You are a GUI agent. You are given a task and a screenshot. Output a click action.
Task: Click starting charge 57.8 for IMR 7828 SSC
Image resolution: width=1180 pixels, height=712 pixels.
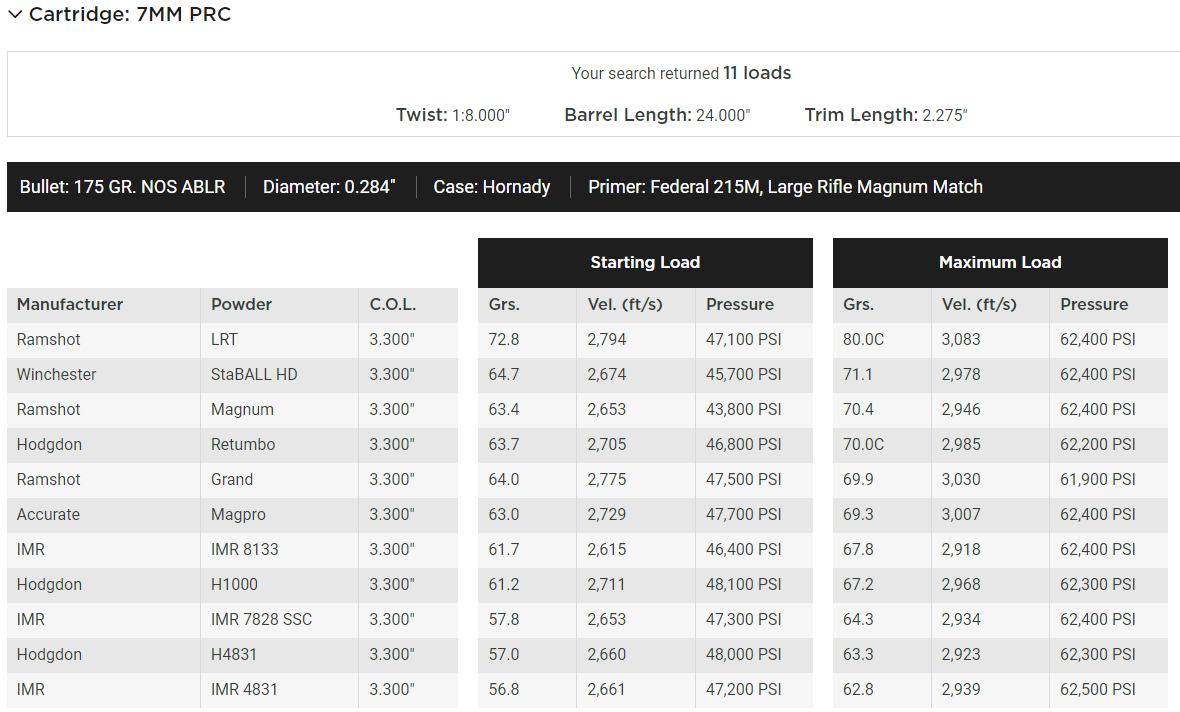pyautogui.click(x=503, y=619)
